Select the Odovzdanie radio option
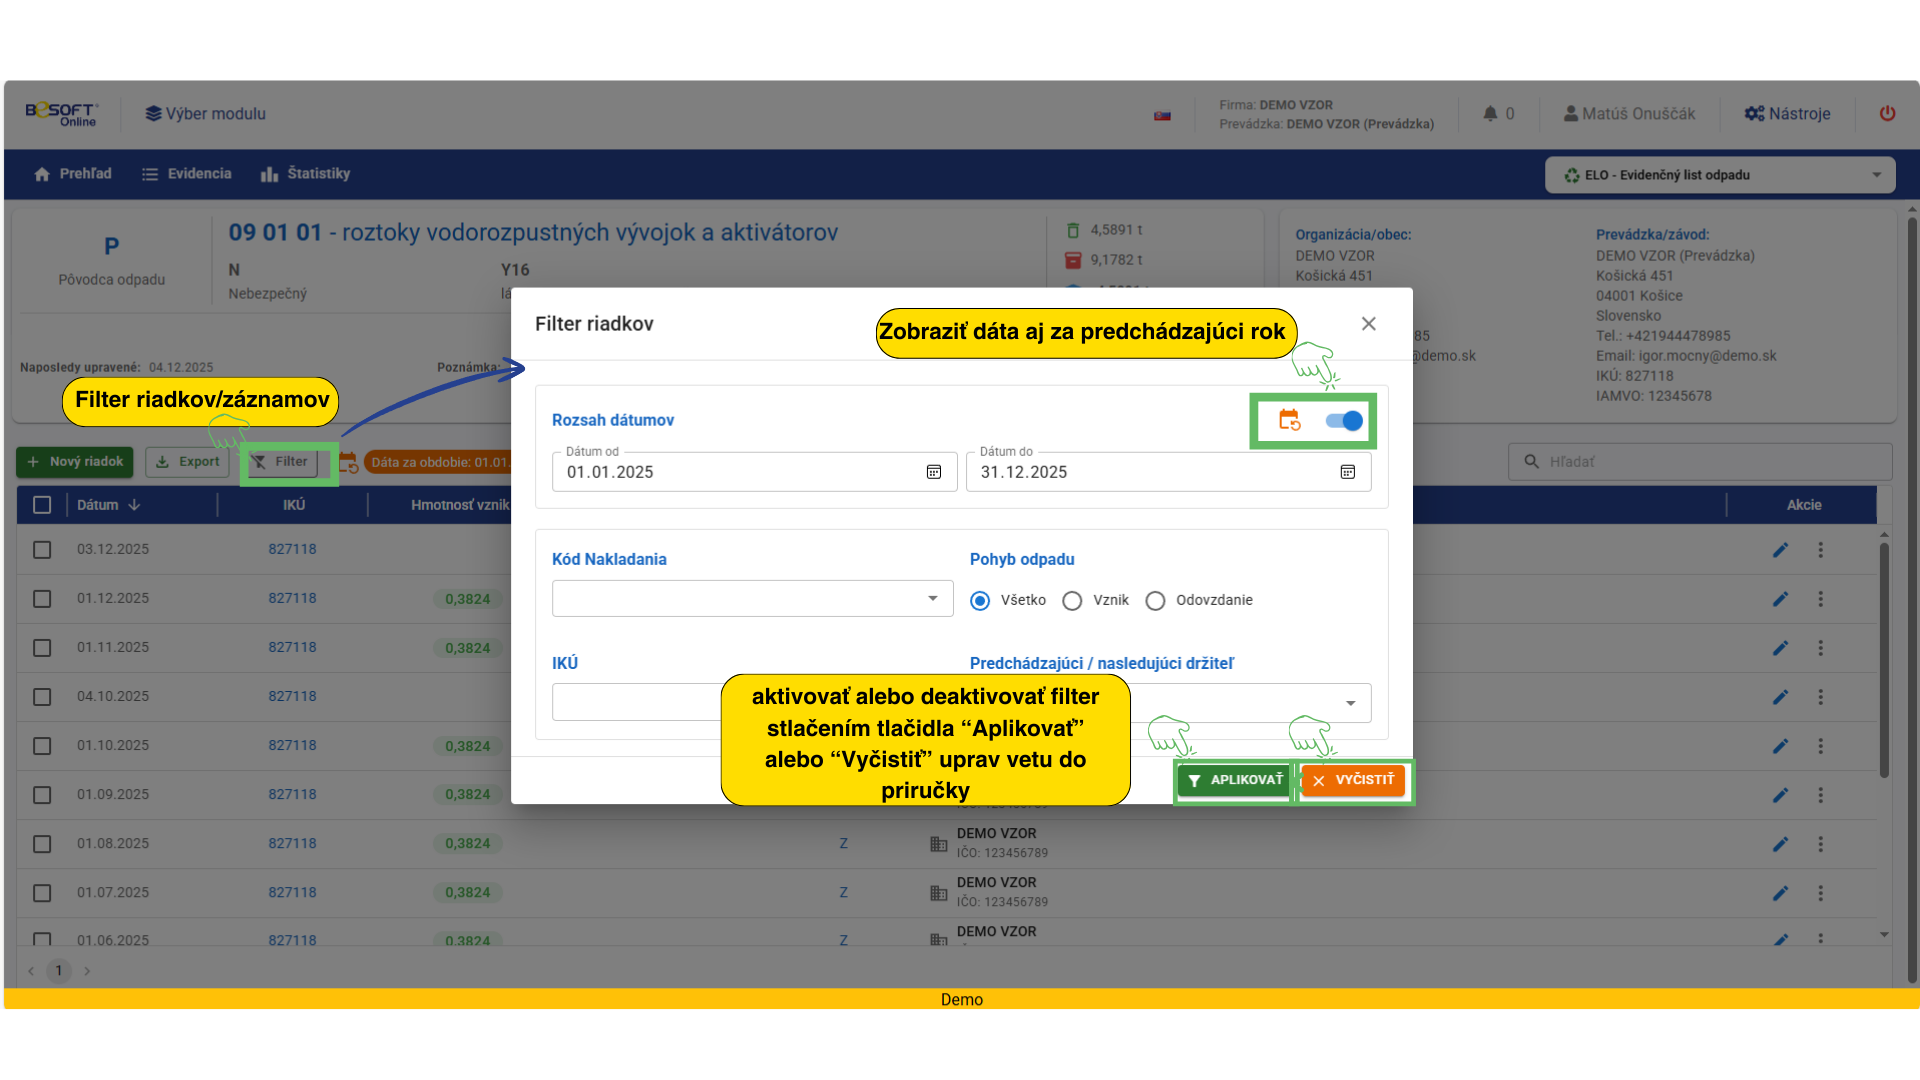 1155,601
